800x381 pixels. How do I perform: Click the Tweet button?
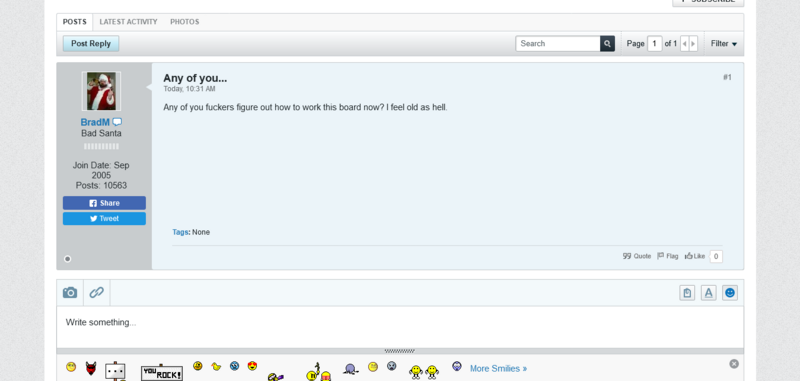coord(104,218)
